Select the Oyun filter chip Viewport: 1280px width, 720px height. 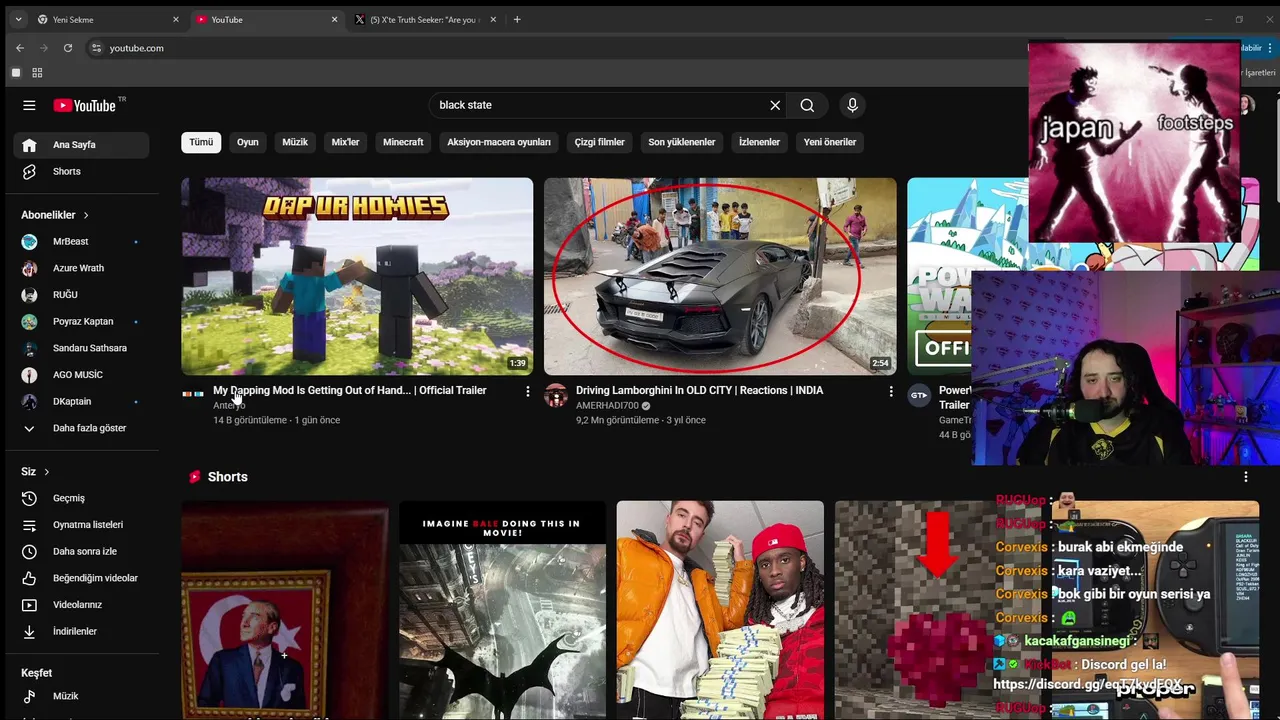tap(248, 142)
